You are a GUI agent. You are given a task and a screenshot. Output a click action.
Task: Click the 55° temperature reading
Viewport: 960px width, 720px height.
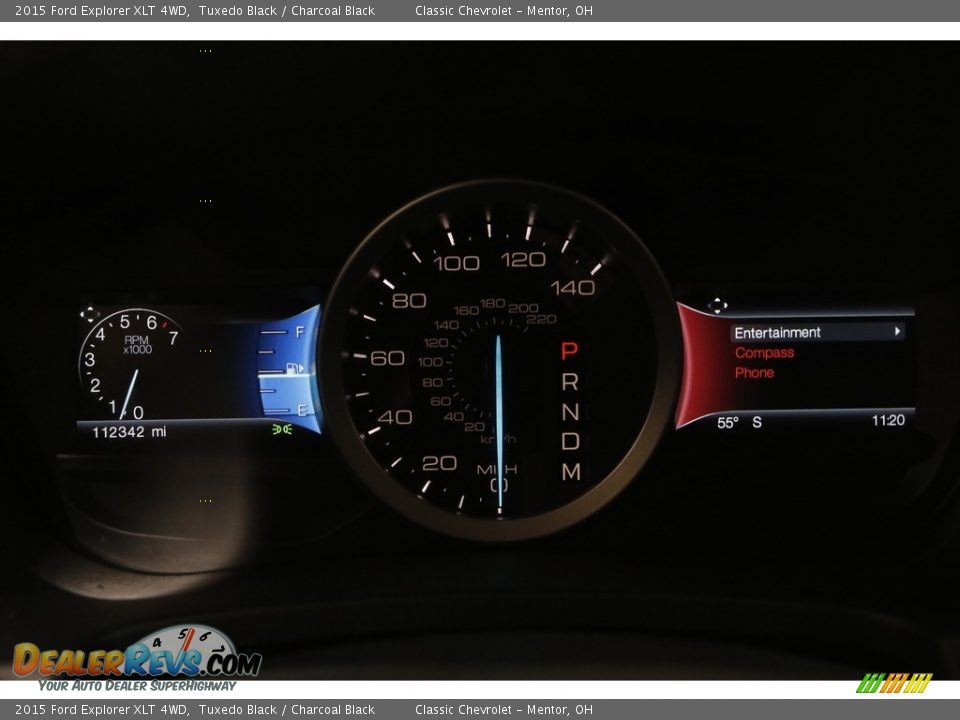[728, 423]
